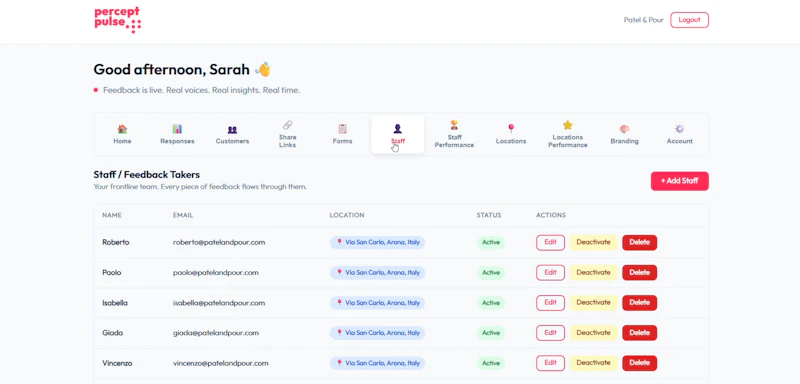This screenshot has width=800, height=384.
Task: Click the EMAIL column header
Action: [183, 215]
